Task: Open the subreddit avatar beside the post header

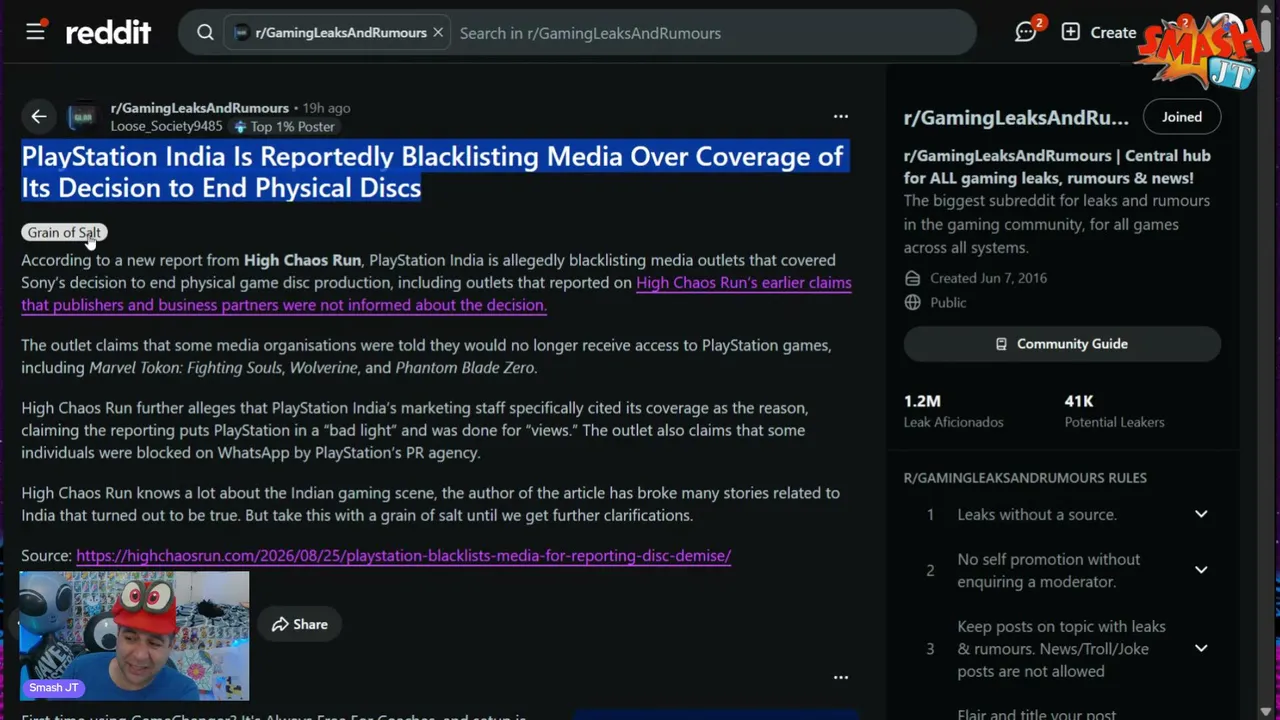Action: [83, 117]
